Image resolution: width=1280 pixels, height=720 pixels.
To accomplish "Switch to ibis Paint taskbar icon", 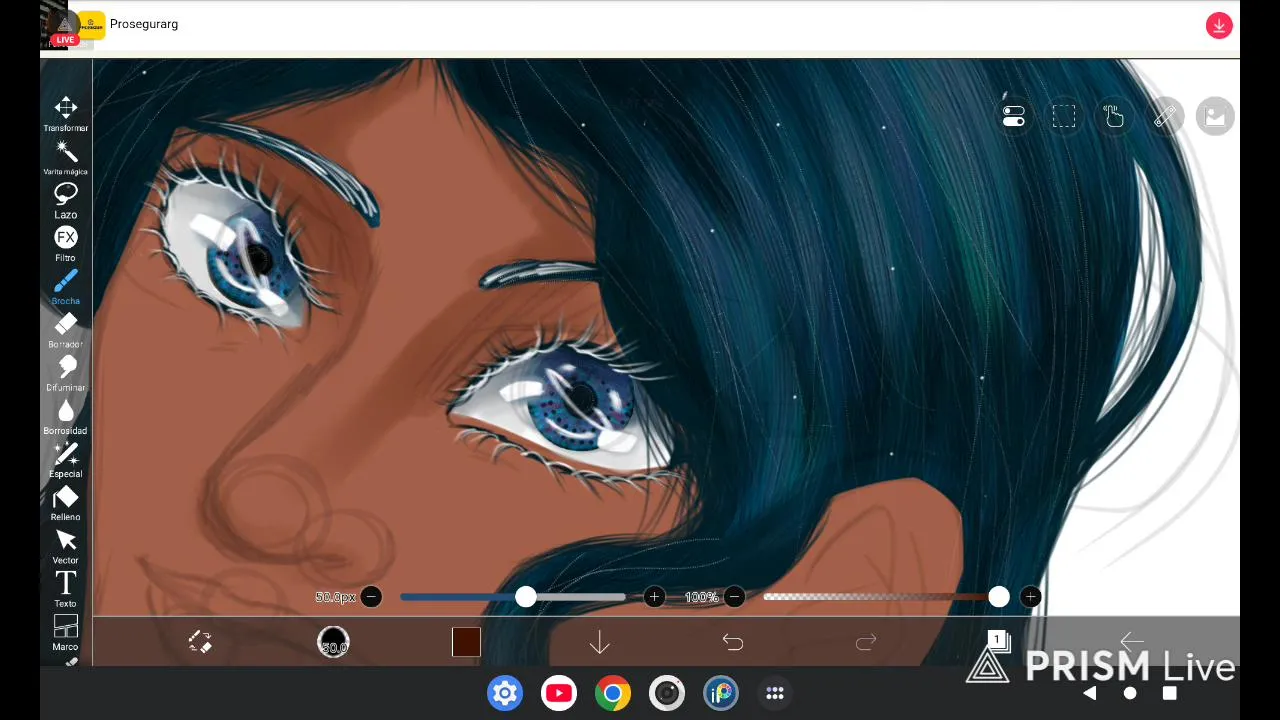I will click(x=721, y=693).
